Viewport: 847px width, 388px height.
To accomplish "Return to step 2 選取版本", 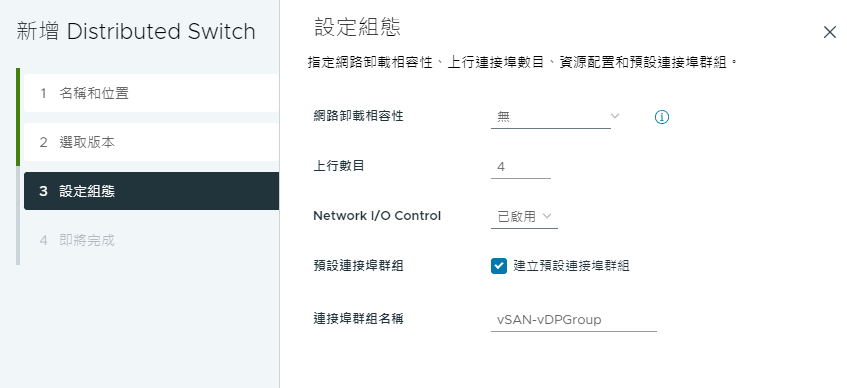I will click(x=151, y=143).
